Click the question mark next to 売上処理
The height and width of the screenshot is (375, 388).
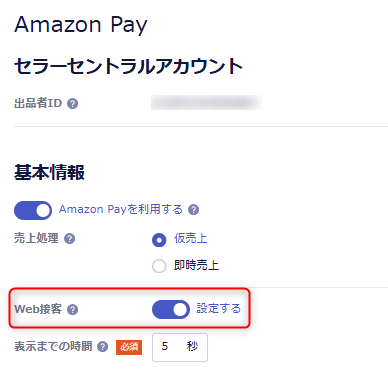pyautogui.click(x=69, y=239)
